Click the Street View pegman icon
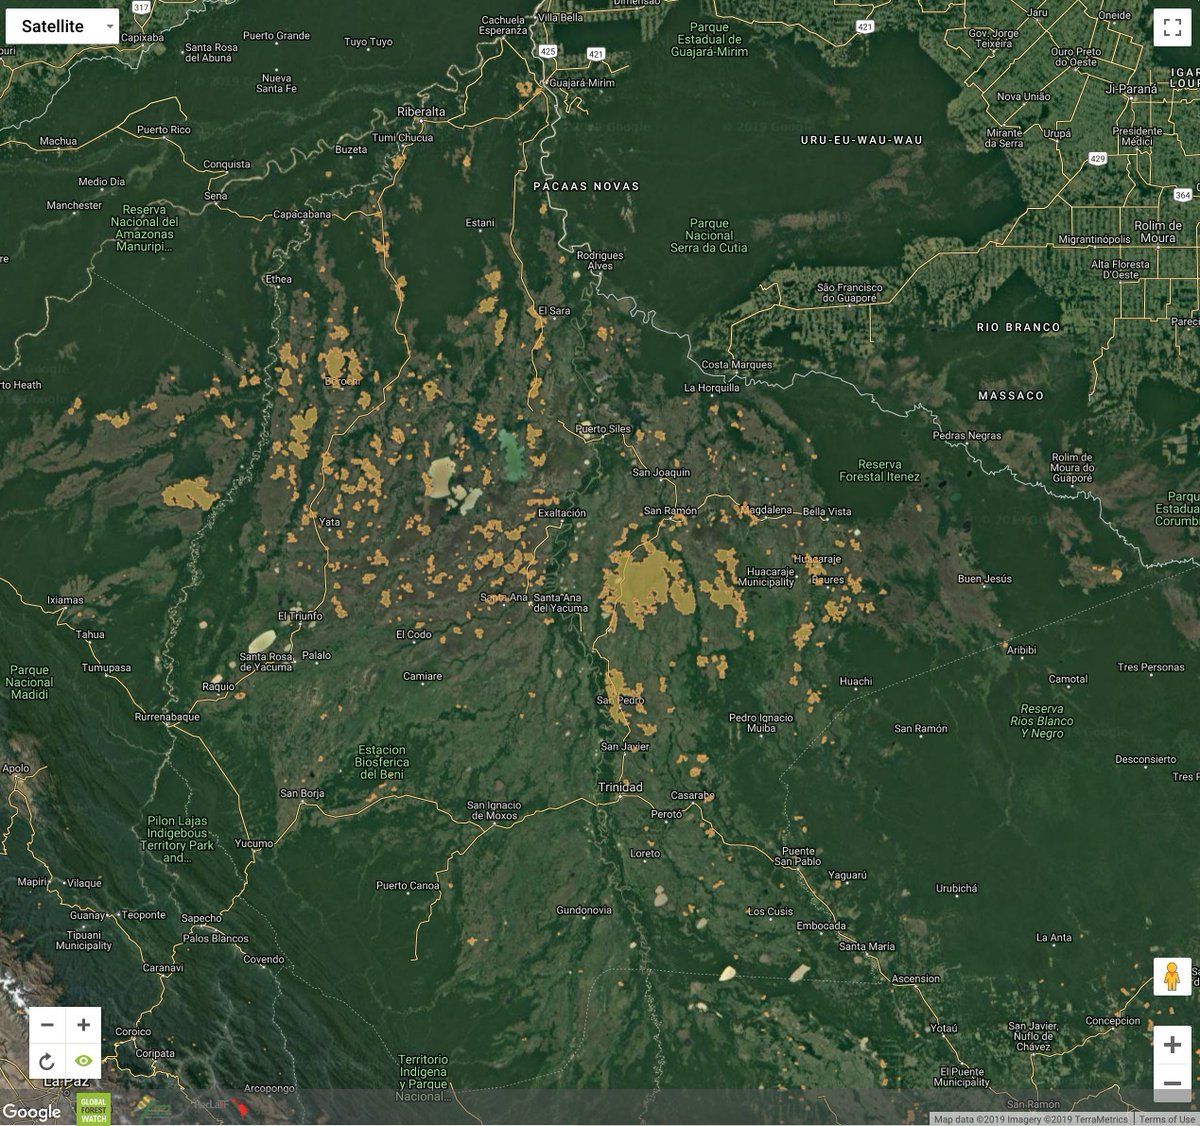Screen dimensions: 1200x1126 (x=1171, y=975)
